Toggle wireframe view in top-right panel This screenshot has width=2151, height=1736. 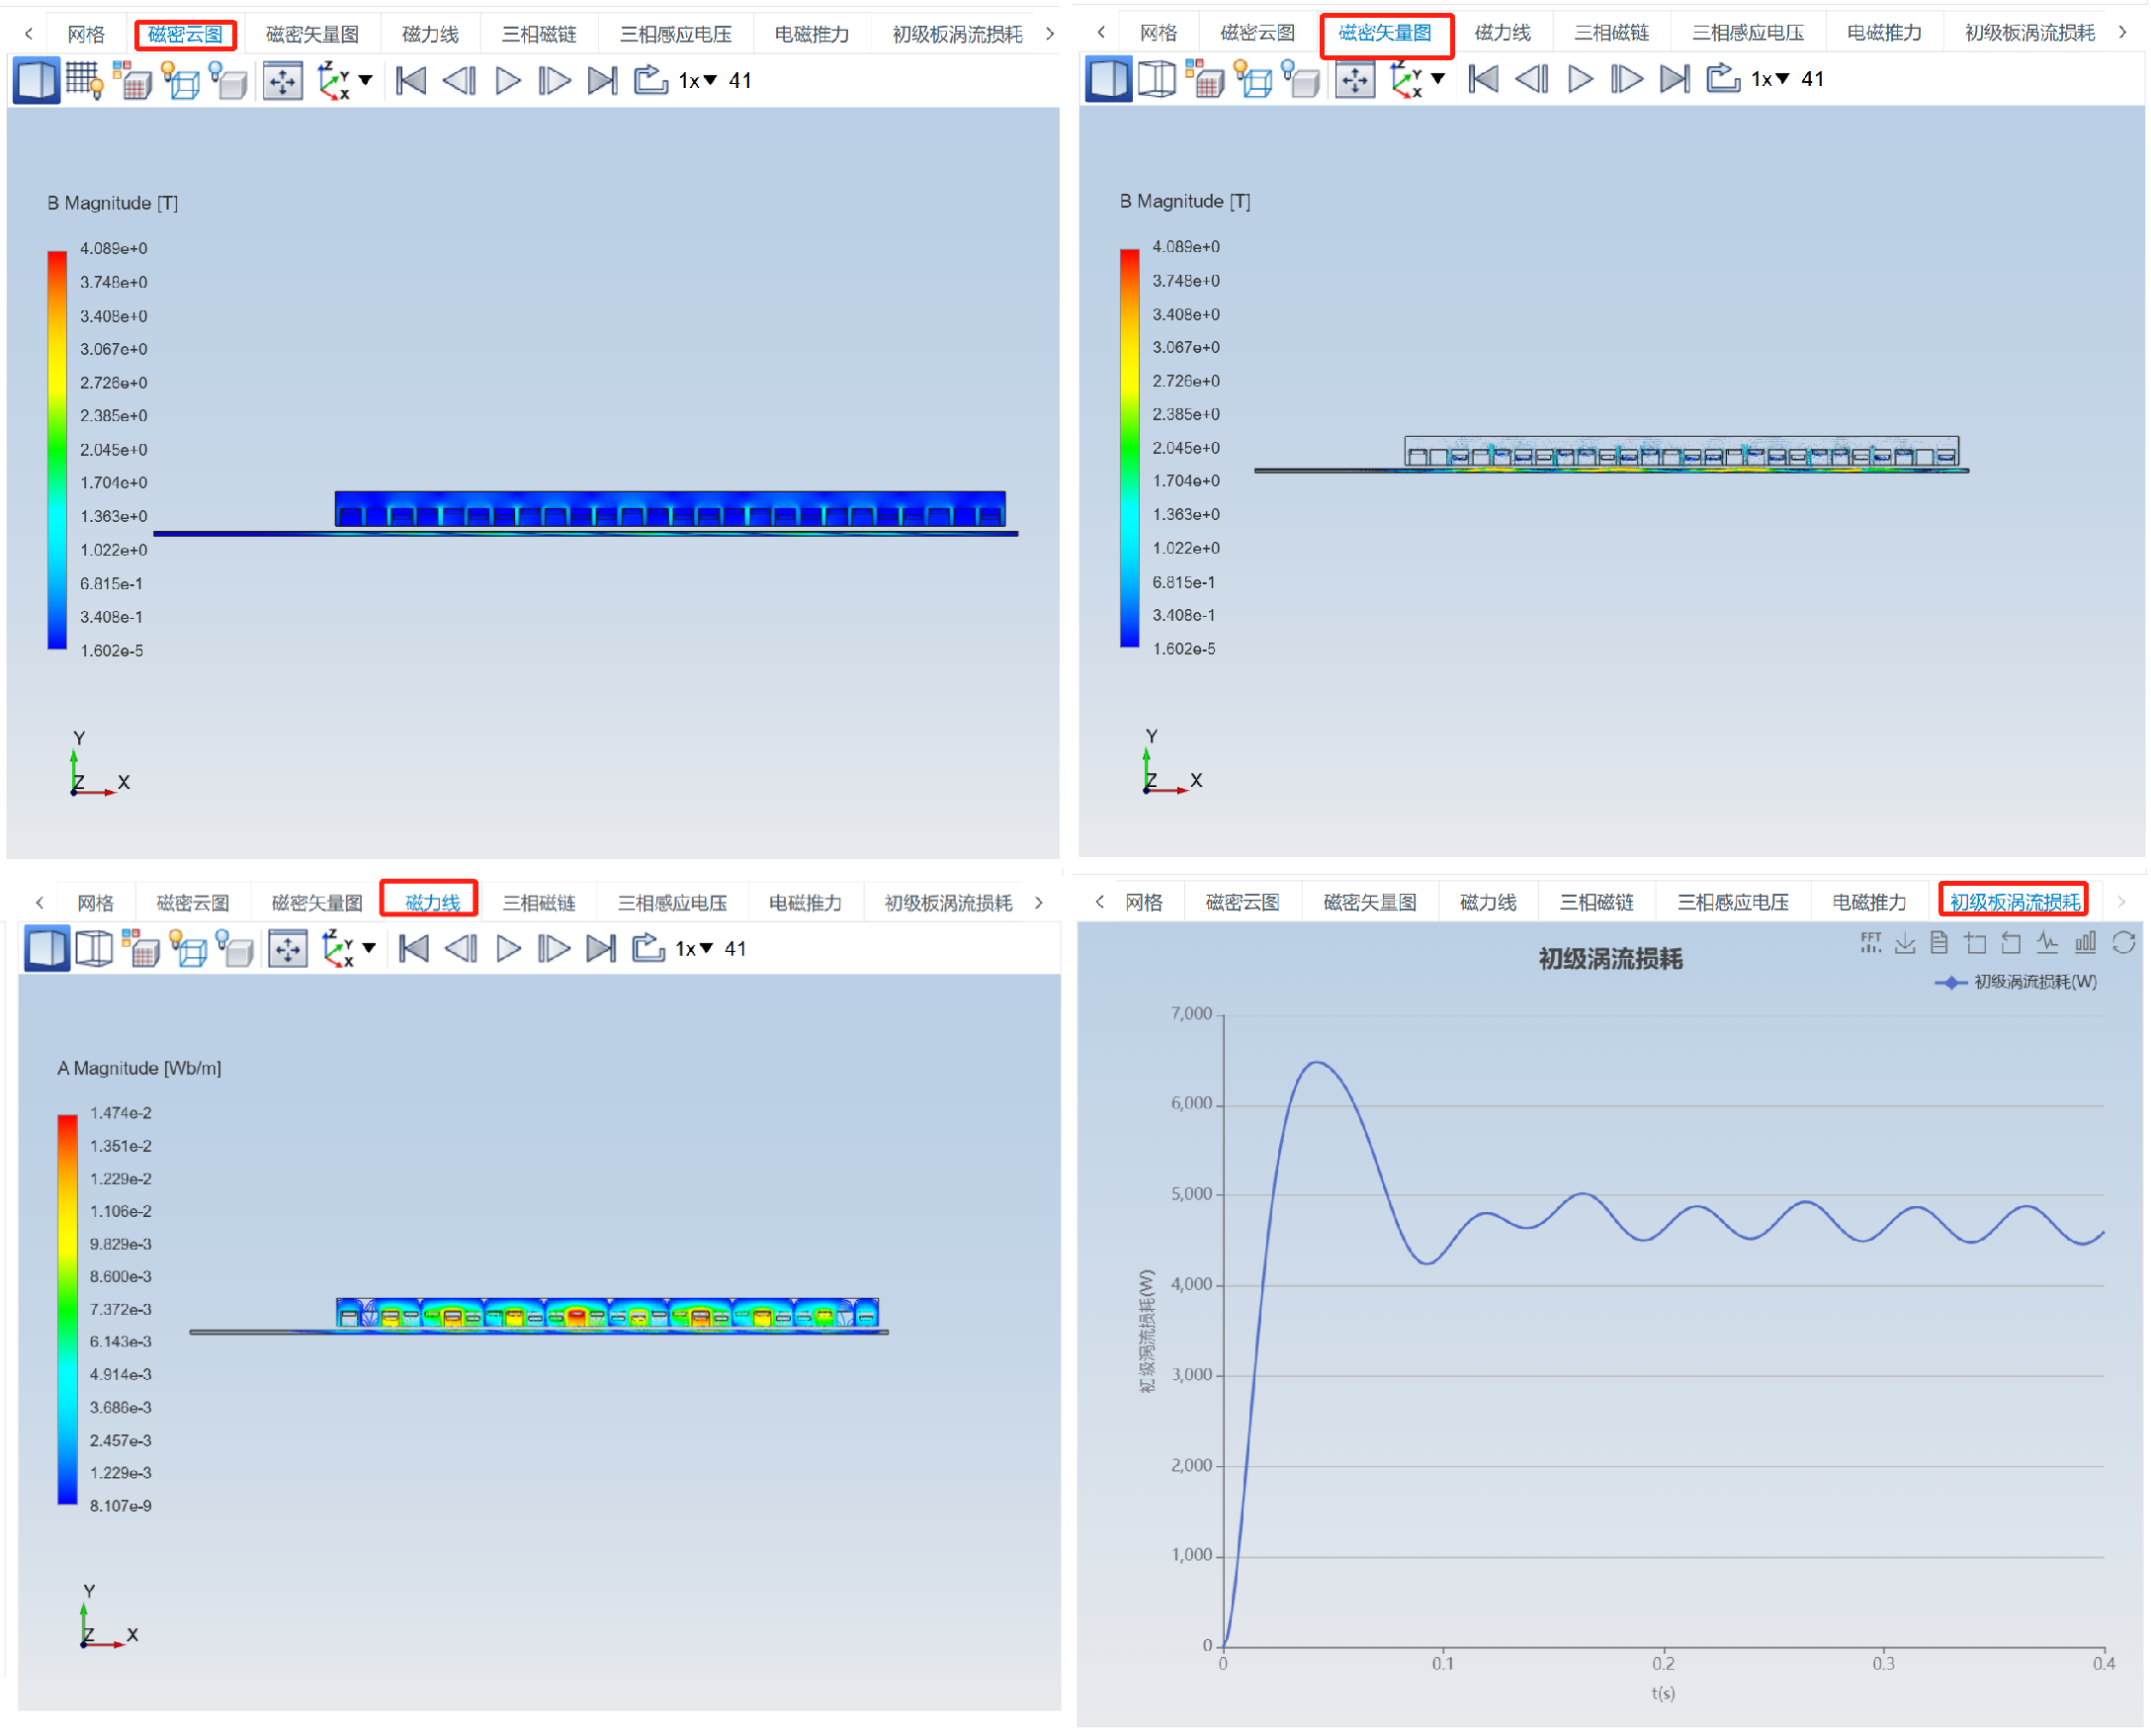coord(1157,79)
